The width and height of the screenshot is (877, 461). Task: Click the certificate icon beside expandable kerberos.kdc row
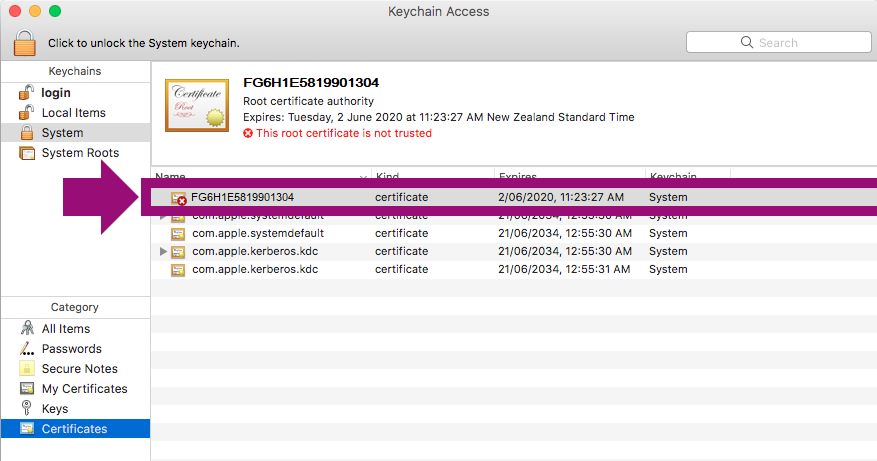pos(178,252)
